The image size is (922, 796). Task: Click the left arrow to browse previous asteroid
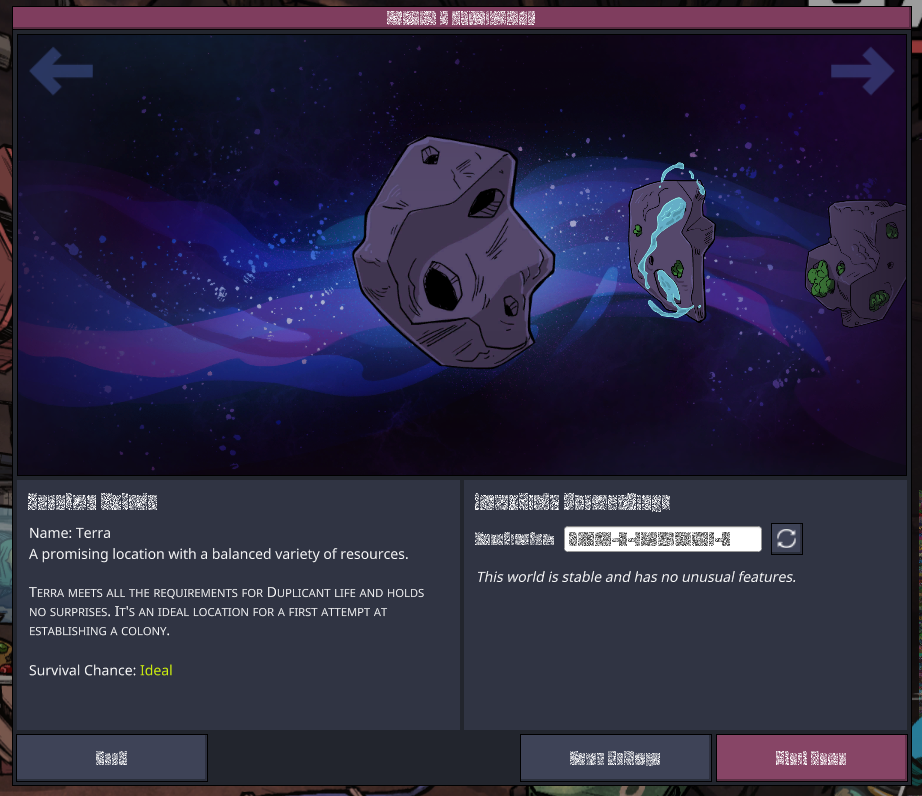click(x=61, y=71)
